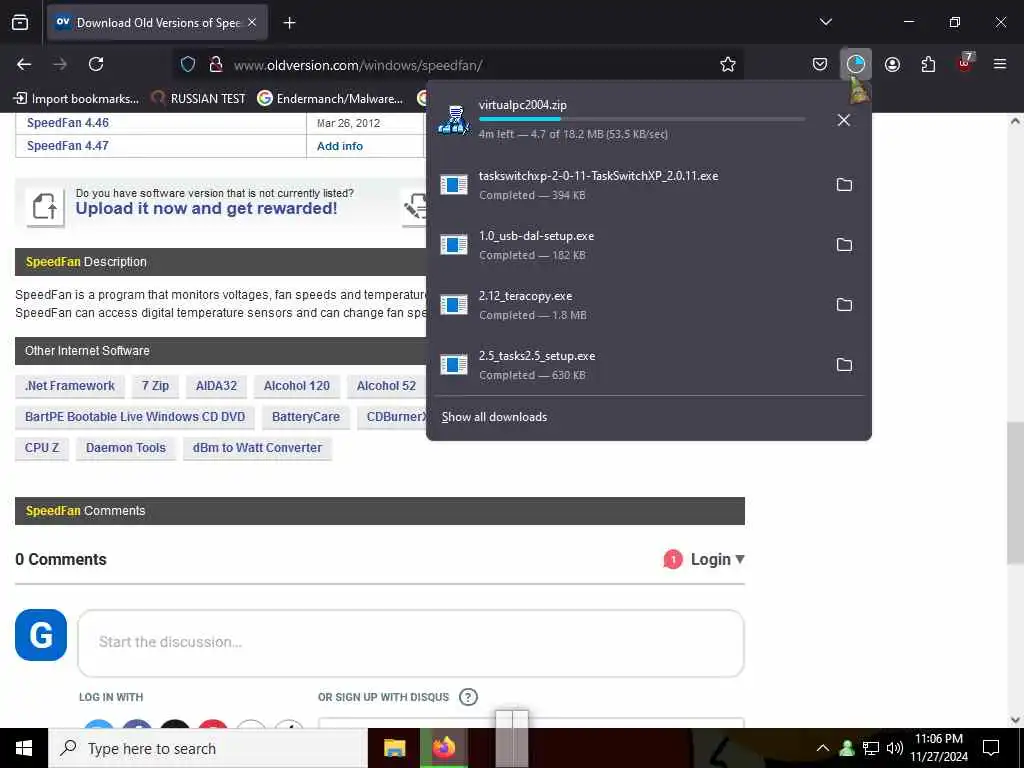
Task: Open 2.12_teracopy.exe download entry
Action: click(627, 305)
